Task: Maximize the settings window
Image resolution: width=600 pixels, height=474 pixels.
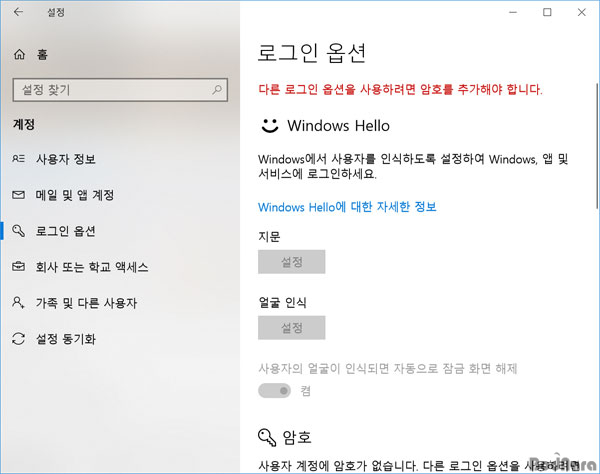Action: click(x=547, y=12)
